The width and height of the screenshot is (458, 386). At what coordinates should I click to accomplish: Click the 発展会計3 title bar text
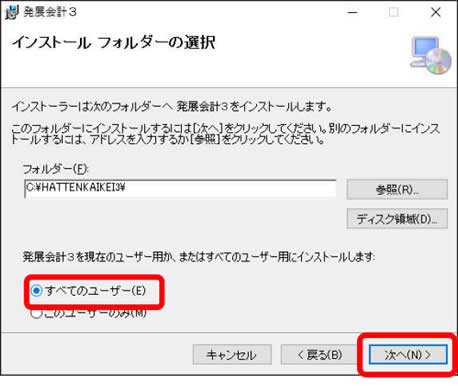click(x=50, y=12)
